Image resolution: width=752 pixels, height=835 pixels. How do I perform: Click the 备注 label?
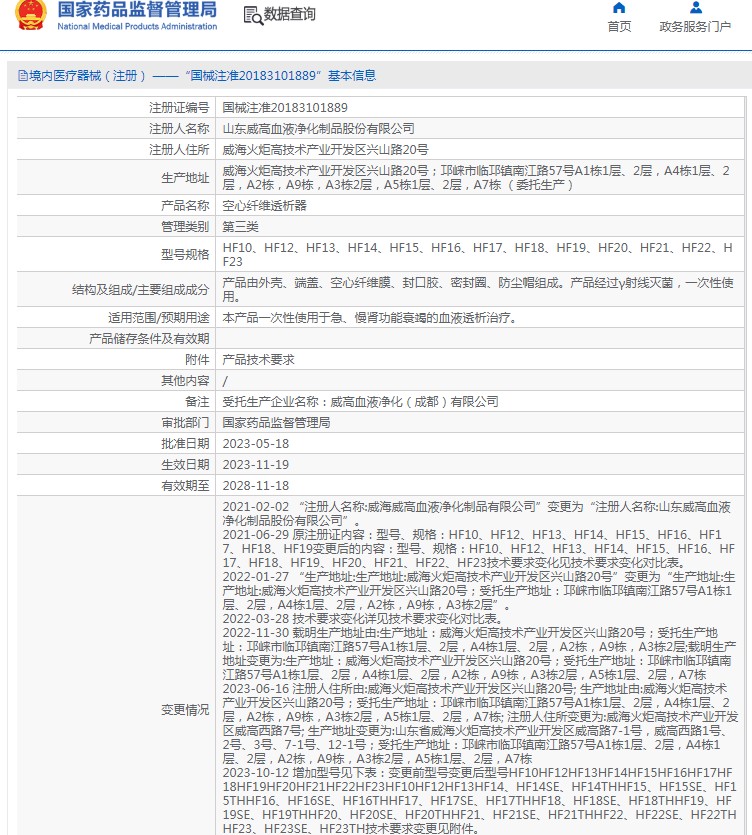pyautogui.click(x=197, y=402)
